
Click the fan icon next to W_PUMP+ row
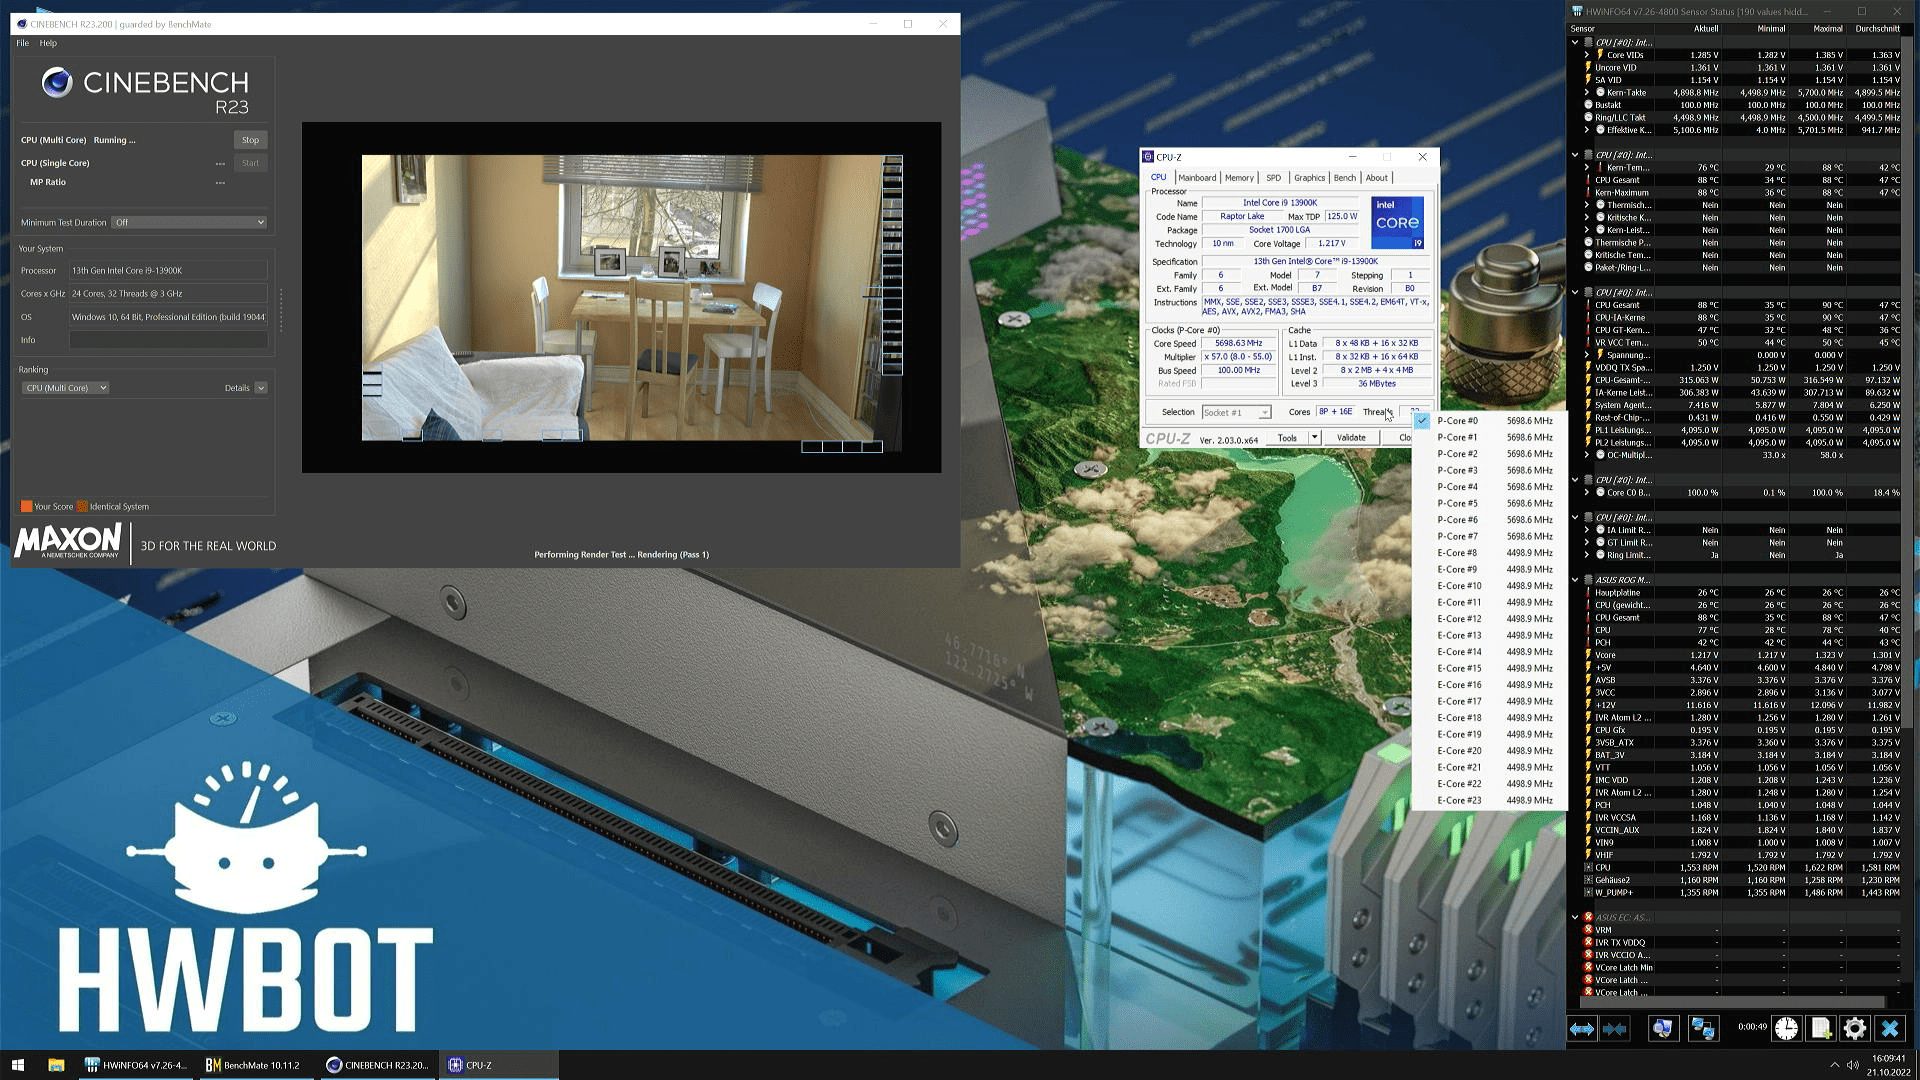[1588, 893]
